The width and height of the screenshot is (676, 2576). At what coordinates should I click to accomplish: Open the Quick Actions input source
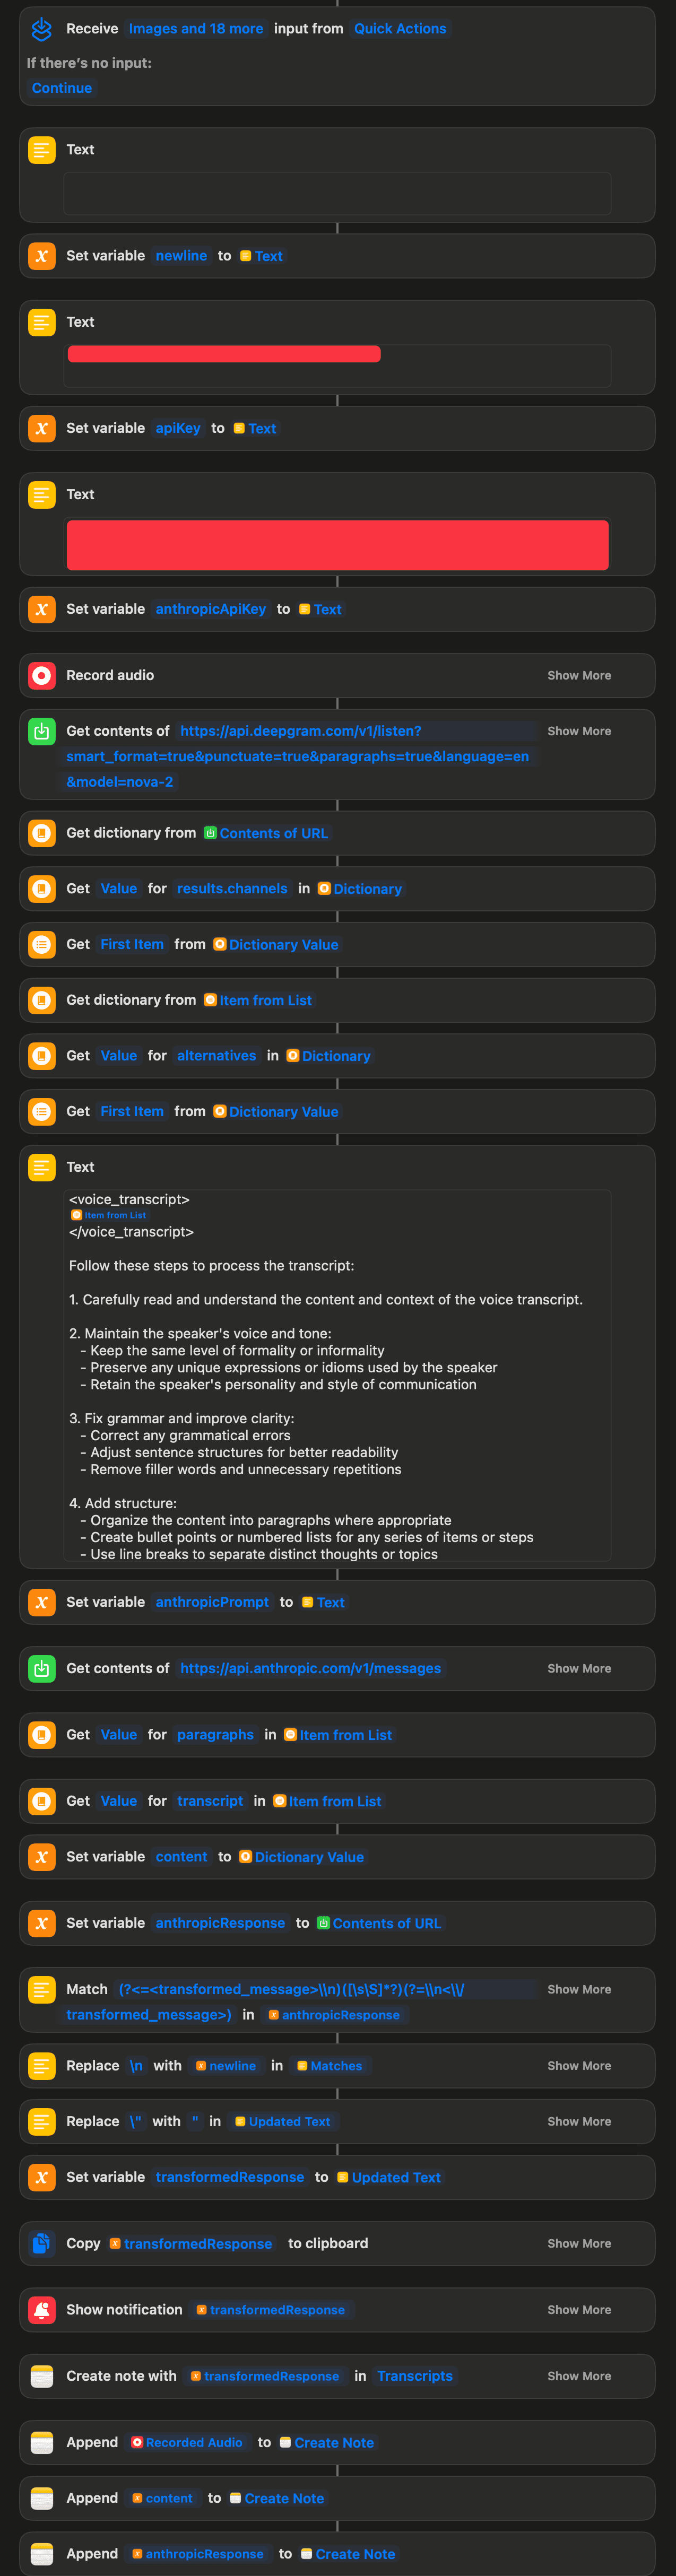[x=400, y=29]
